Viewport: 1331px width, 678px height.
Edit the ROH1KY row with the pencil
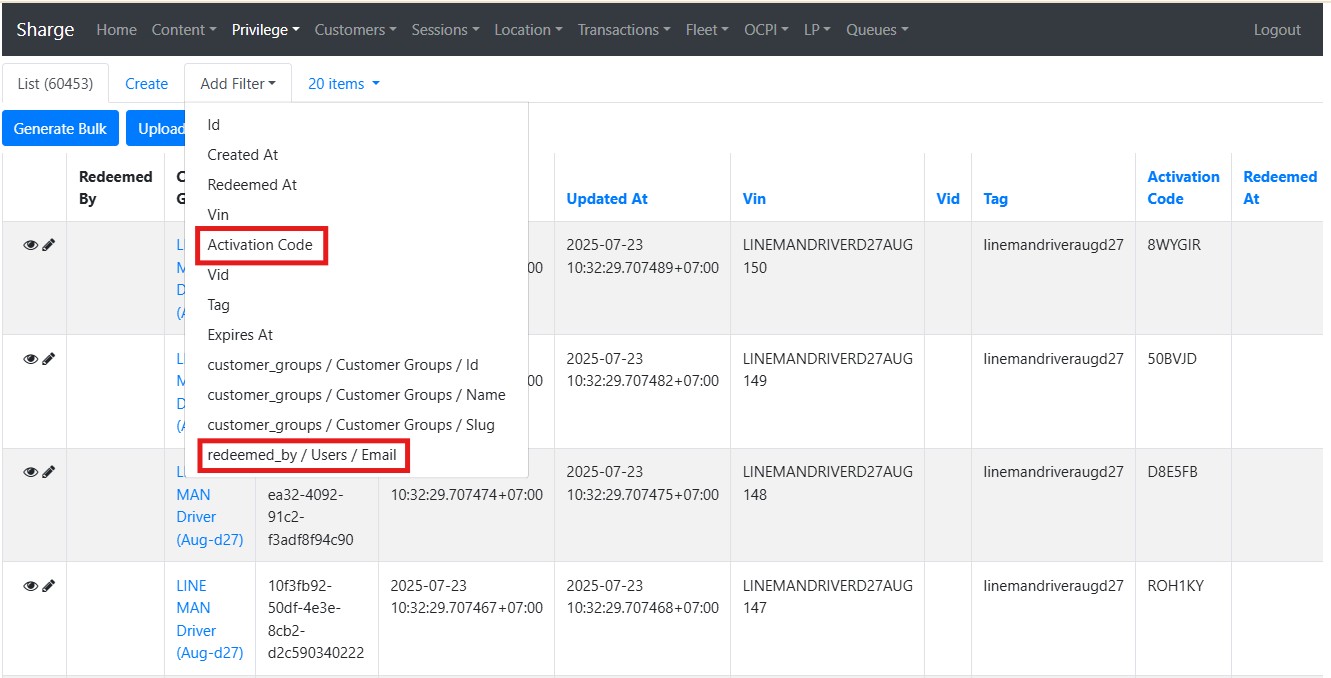[48, 586]
